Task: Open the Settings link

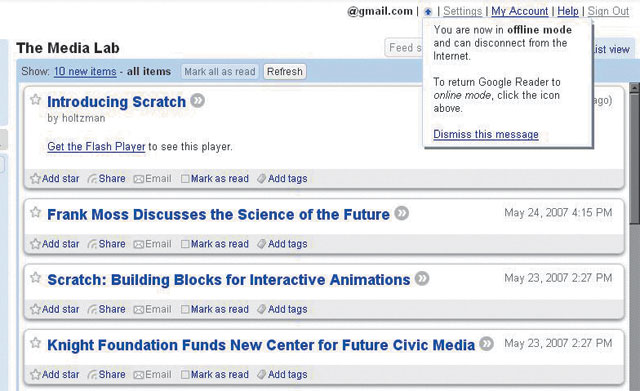Action: tap(462, 11)
